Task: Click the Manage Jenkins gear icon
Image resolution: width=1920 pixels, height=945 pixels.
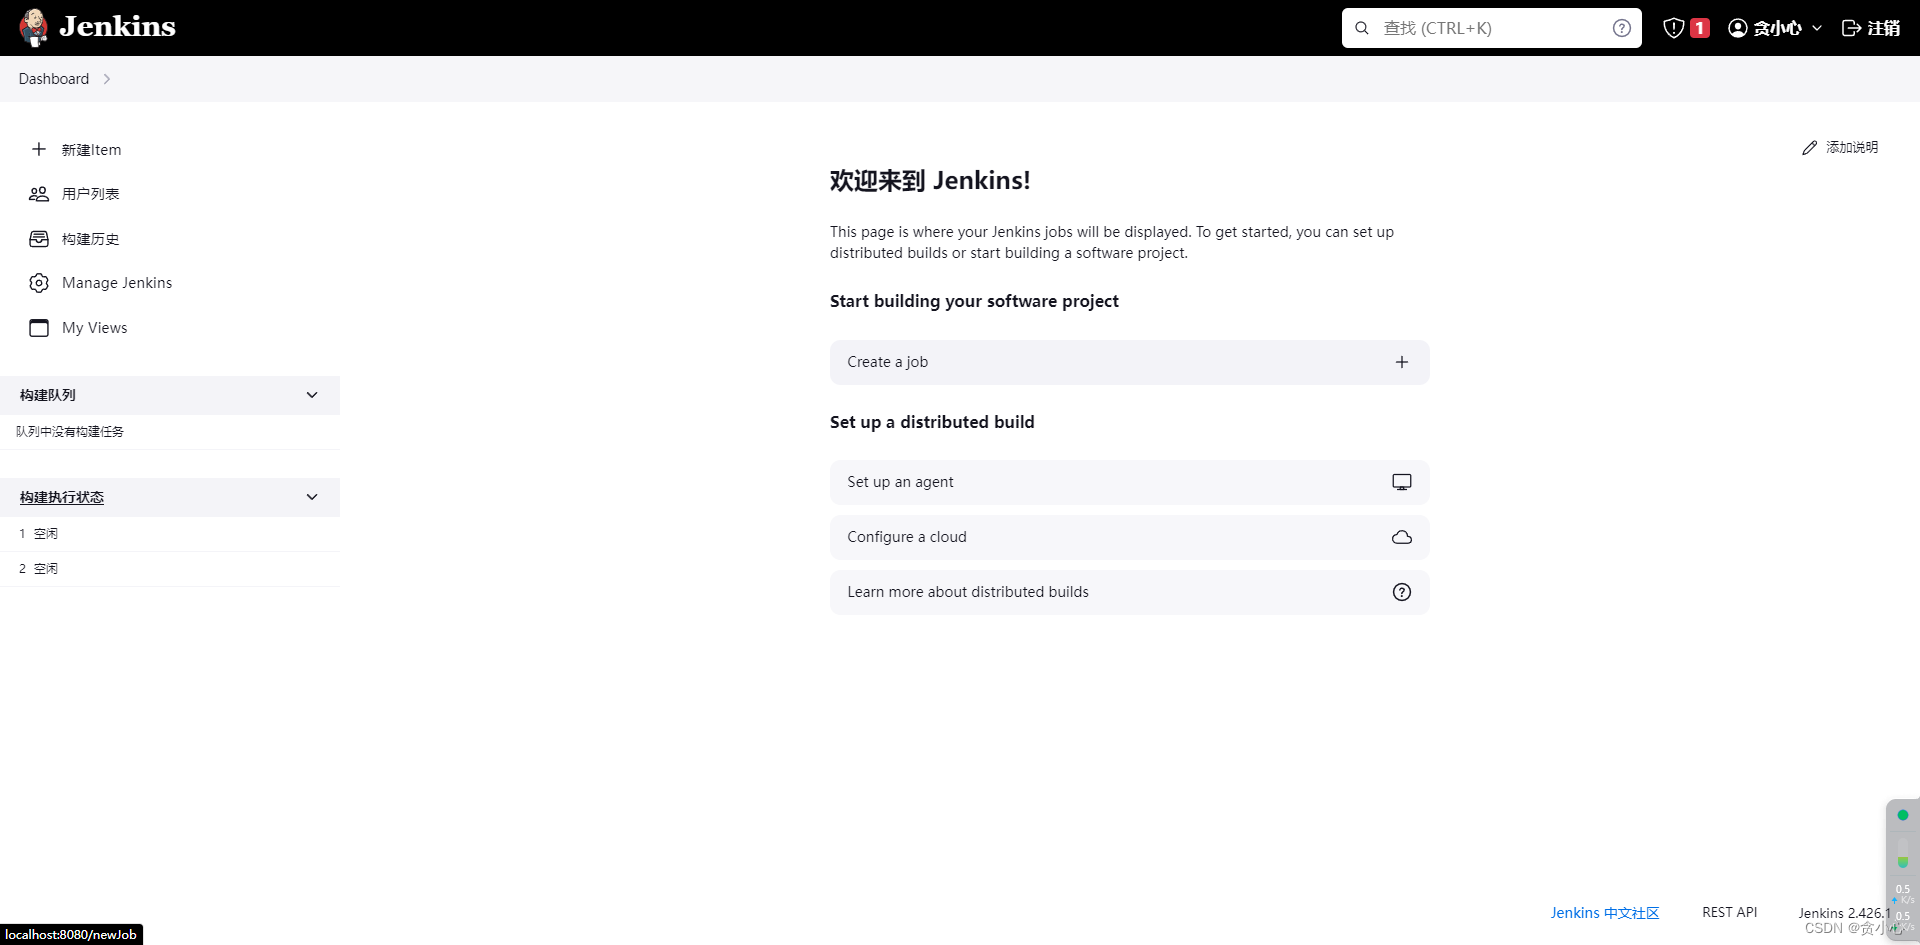Action: pyautogui.click(x=39, y=283)
